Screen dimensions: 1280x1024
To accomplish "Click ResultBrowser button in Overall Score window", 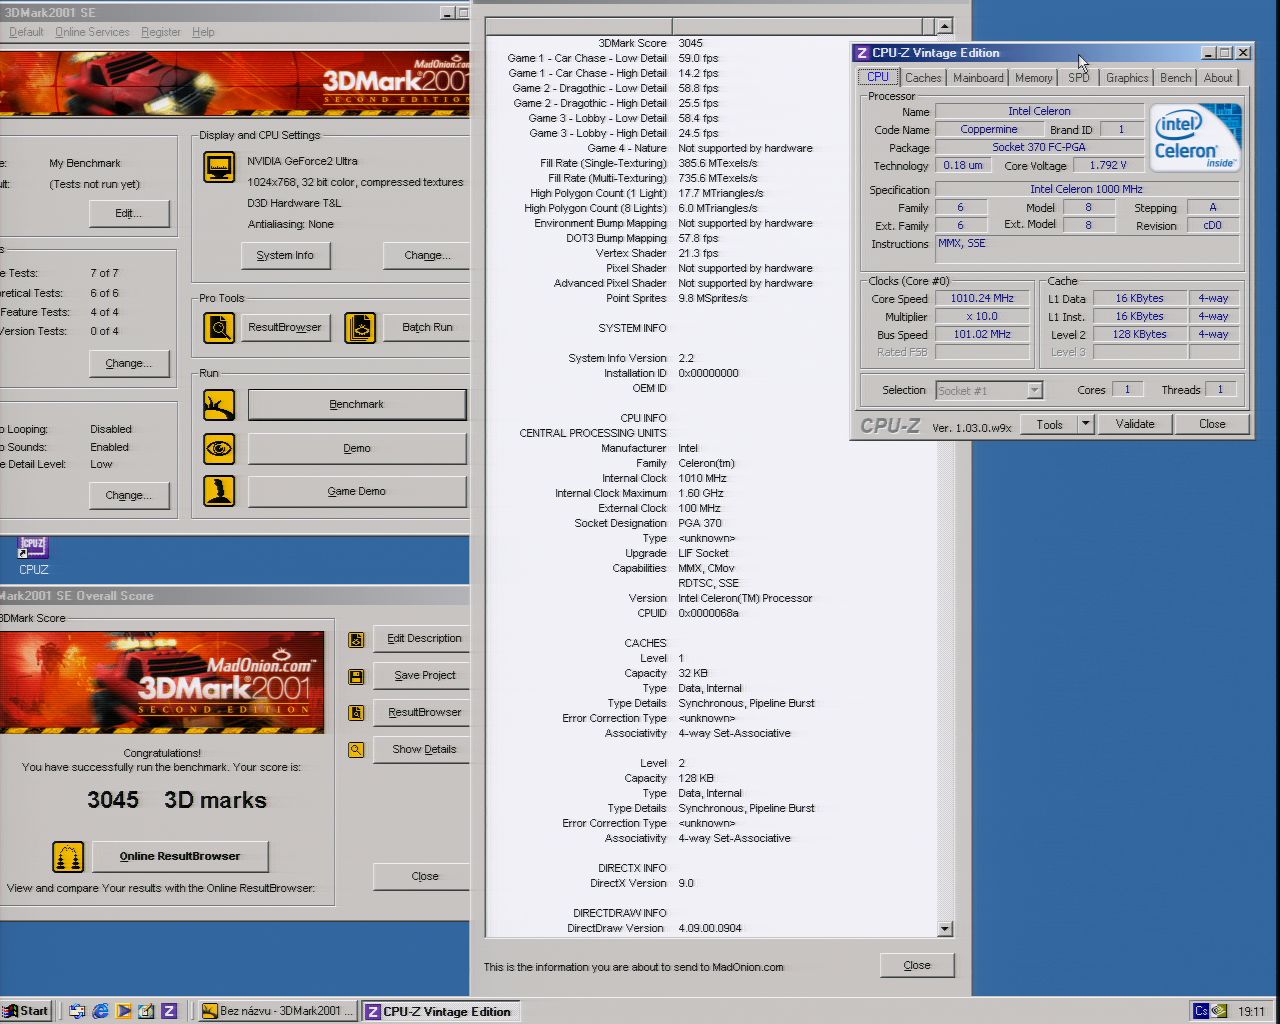I will point(424,713).
